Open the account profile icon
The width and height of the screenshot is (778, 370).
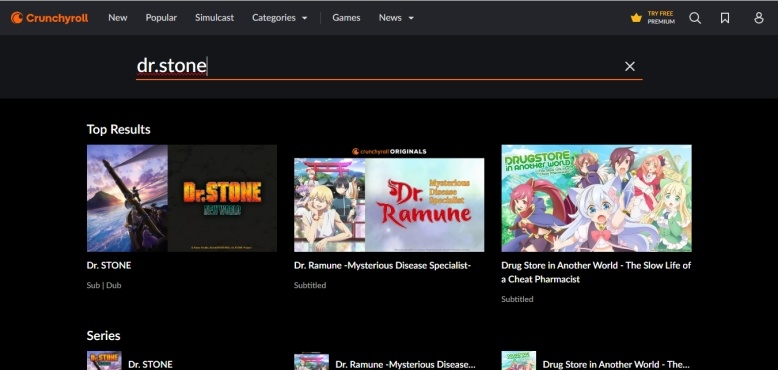point(759,18)
